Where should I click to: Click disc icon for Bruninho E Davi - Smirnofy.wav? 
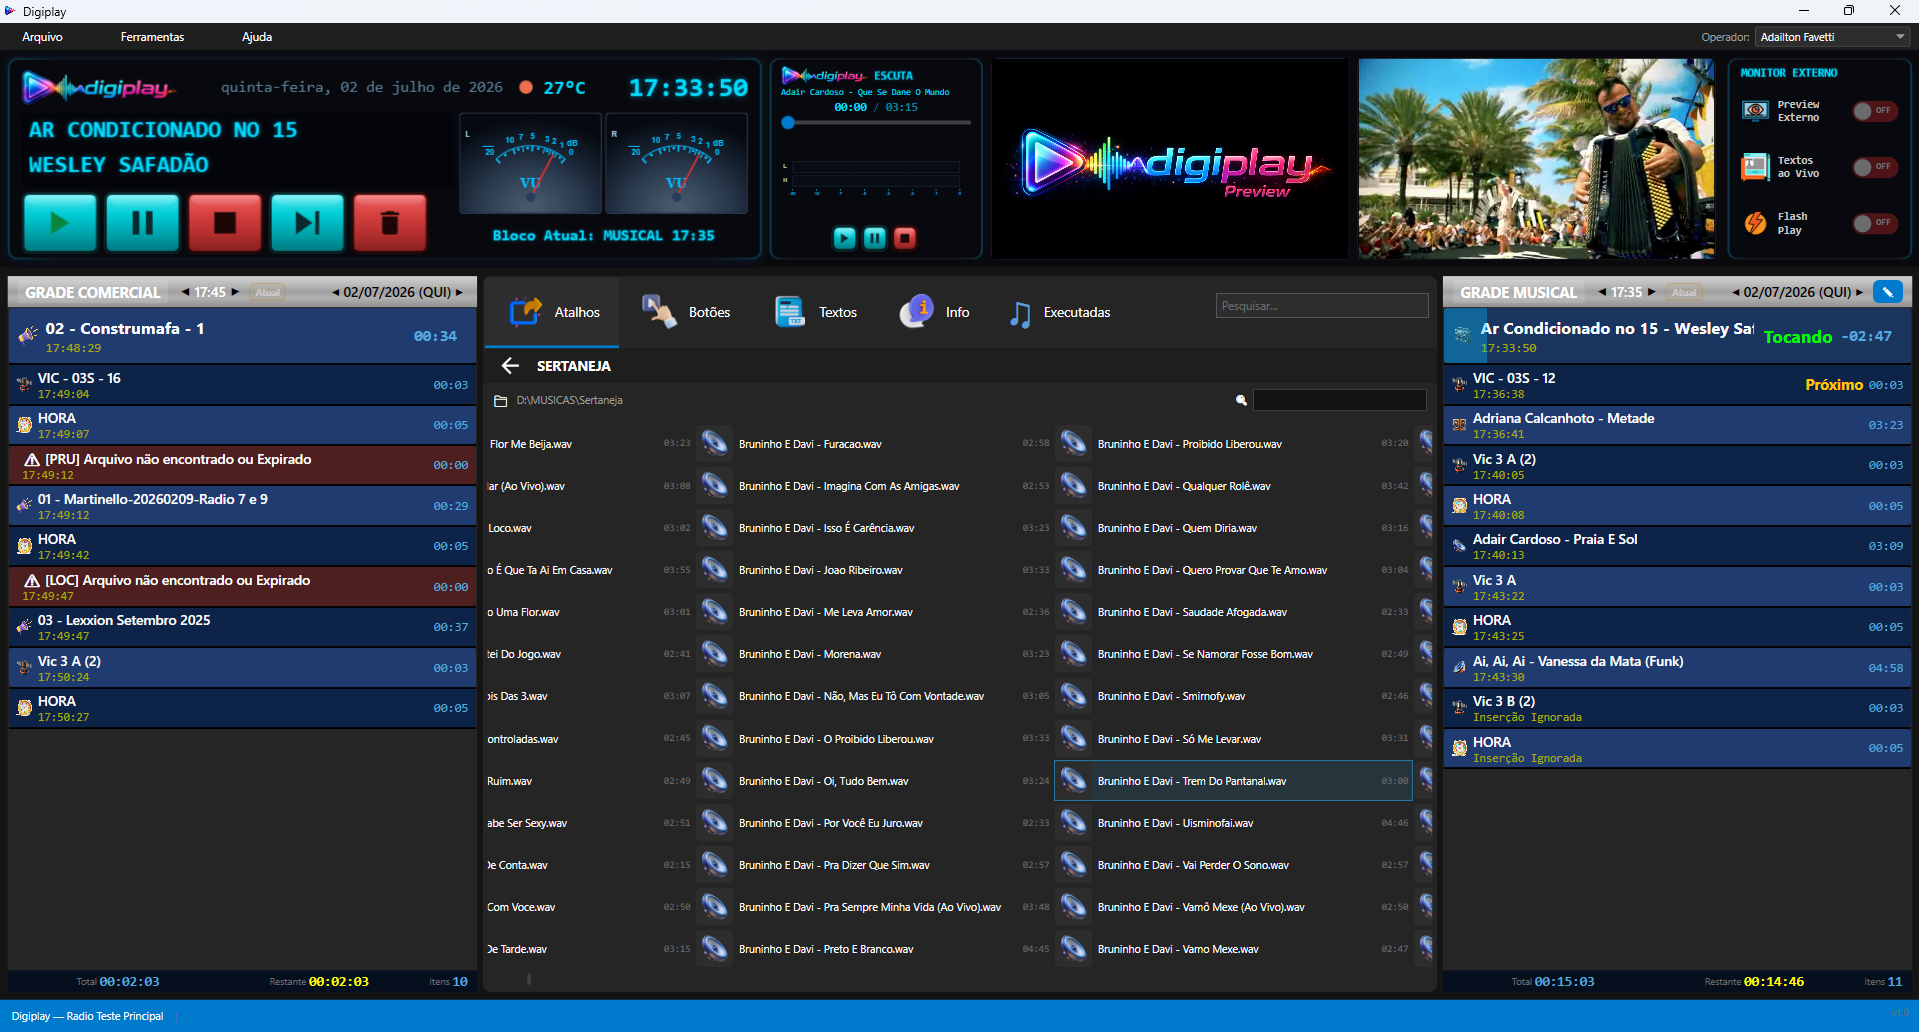[x=1073, y=695]
